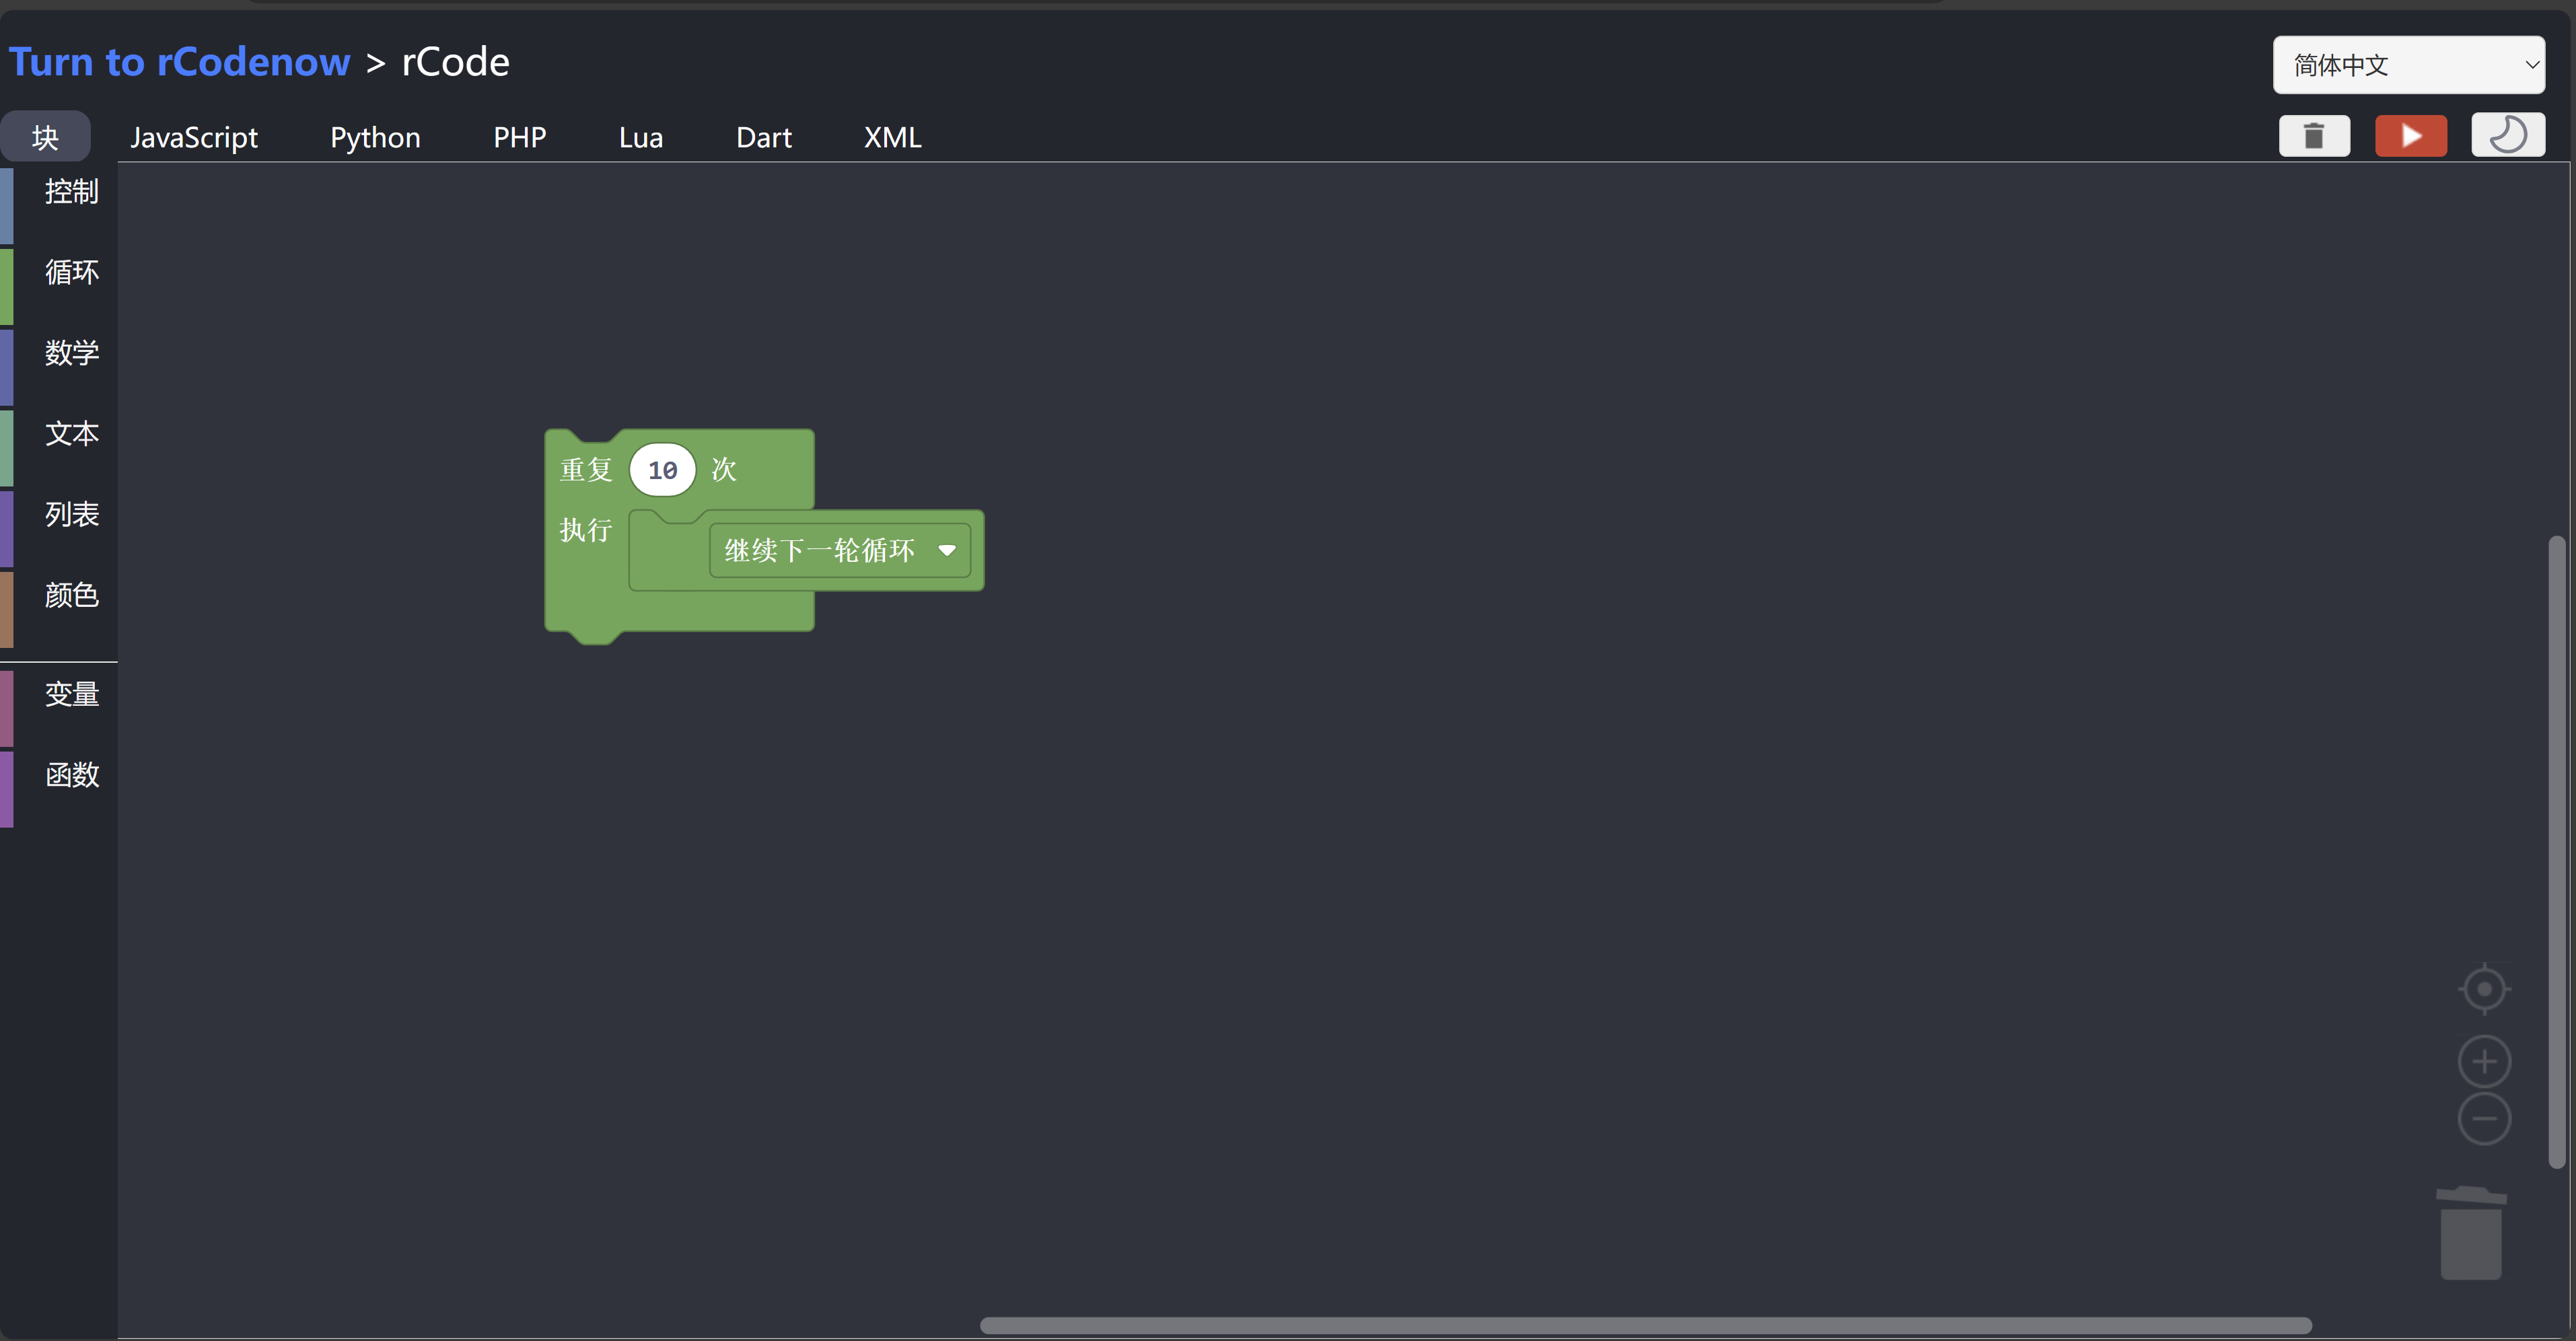Toggle dark mode with the moon button

2507,135
